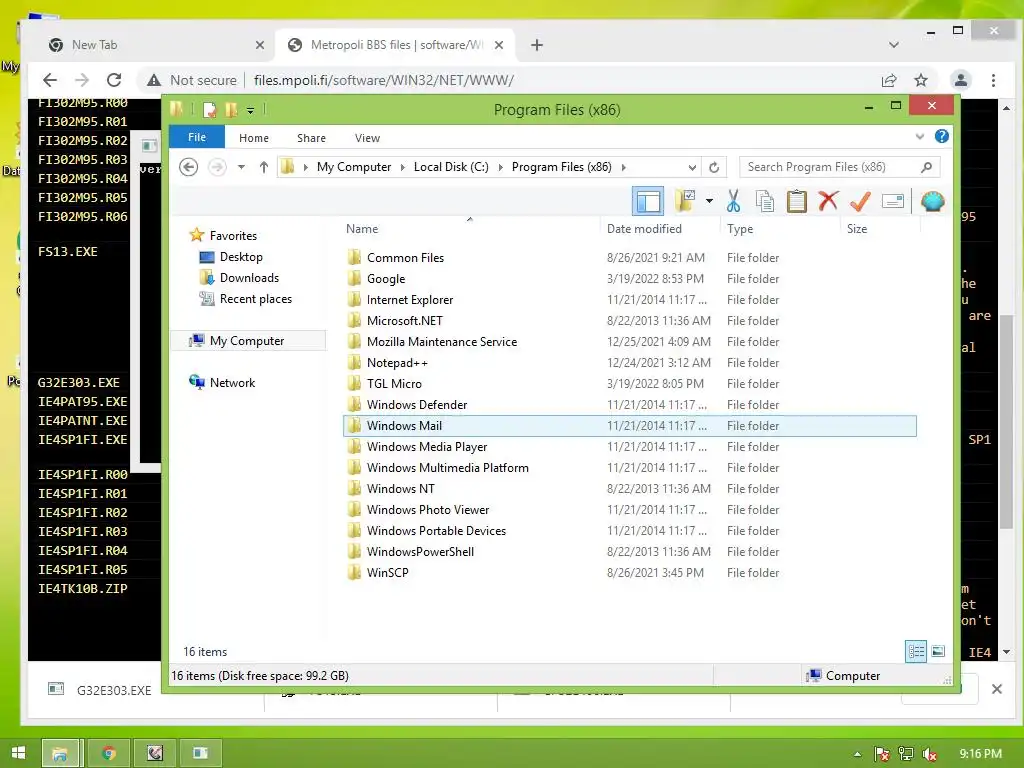Image resolution: width=1024 pixels, height=768 pixels.
Task: Open Customize Quick Access Toolbar dropdown
Action: pos(250,111)
